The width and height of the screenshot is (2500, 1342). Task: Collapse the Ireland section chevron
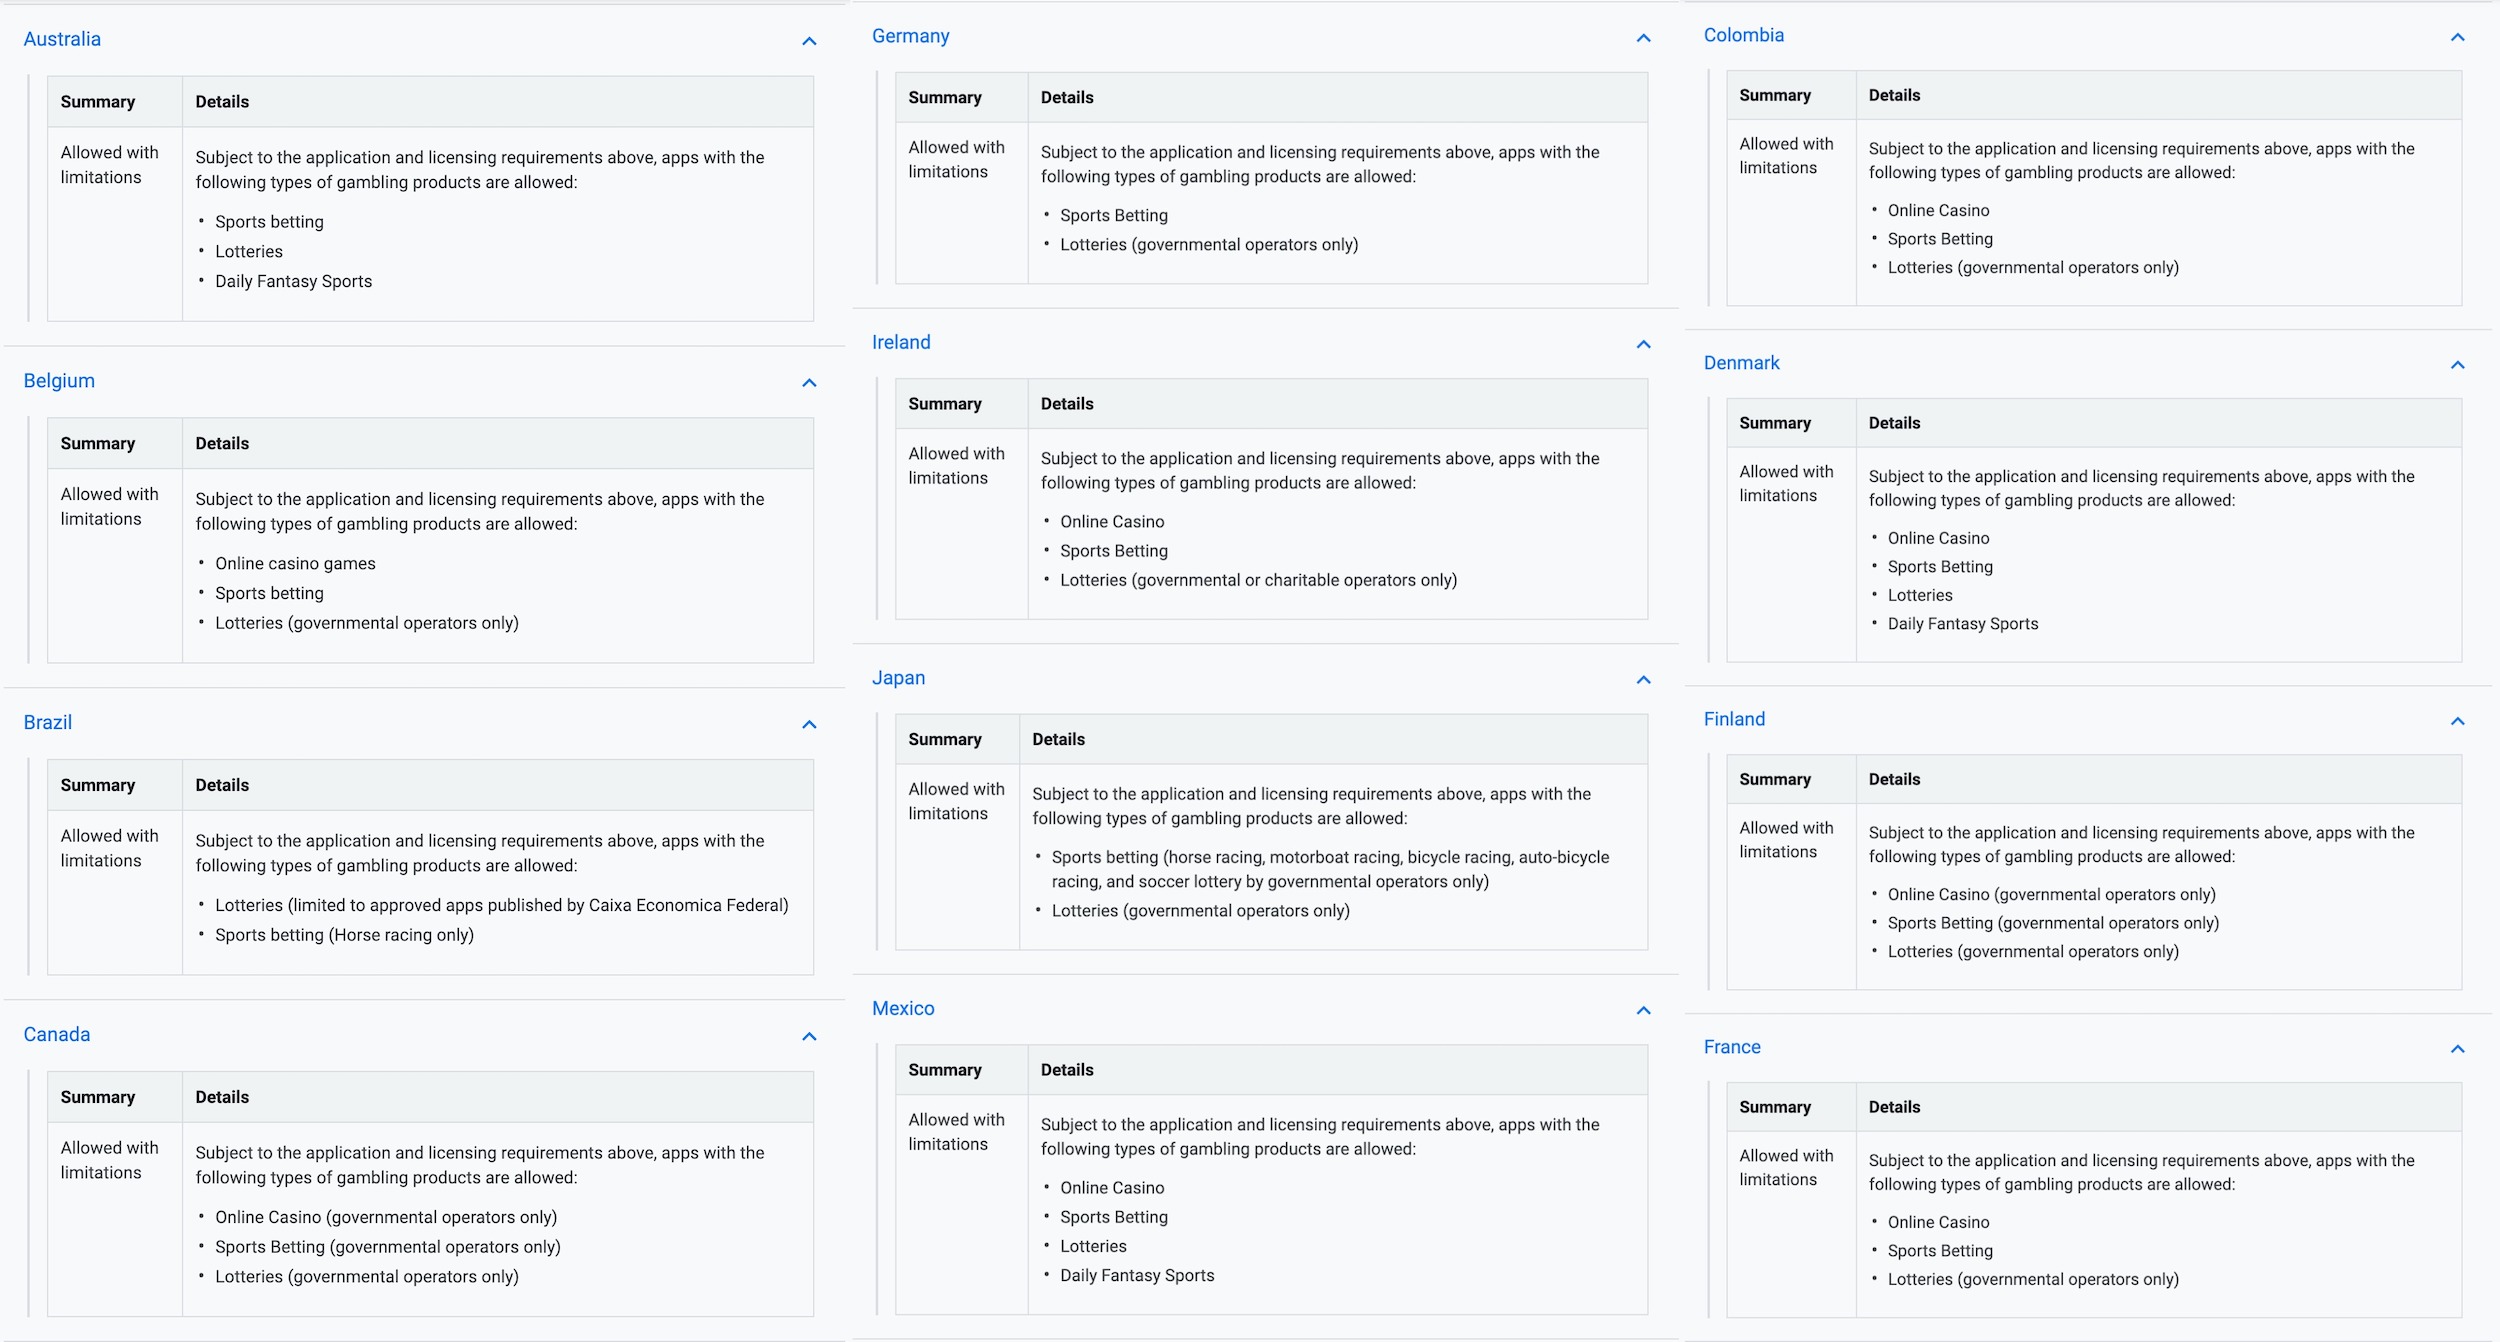click(1643, 344)
